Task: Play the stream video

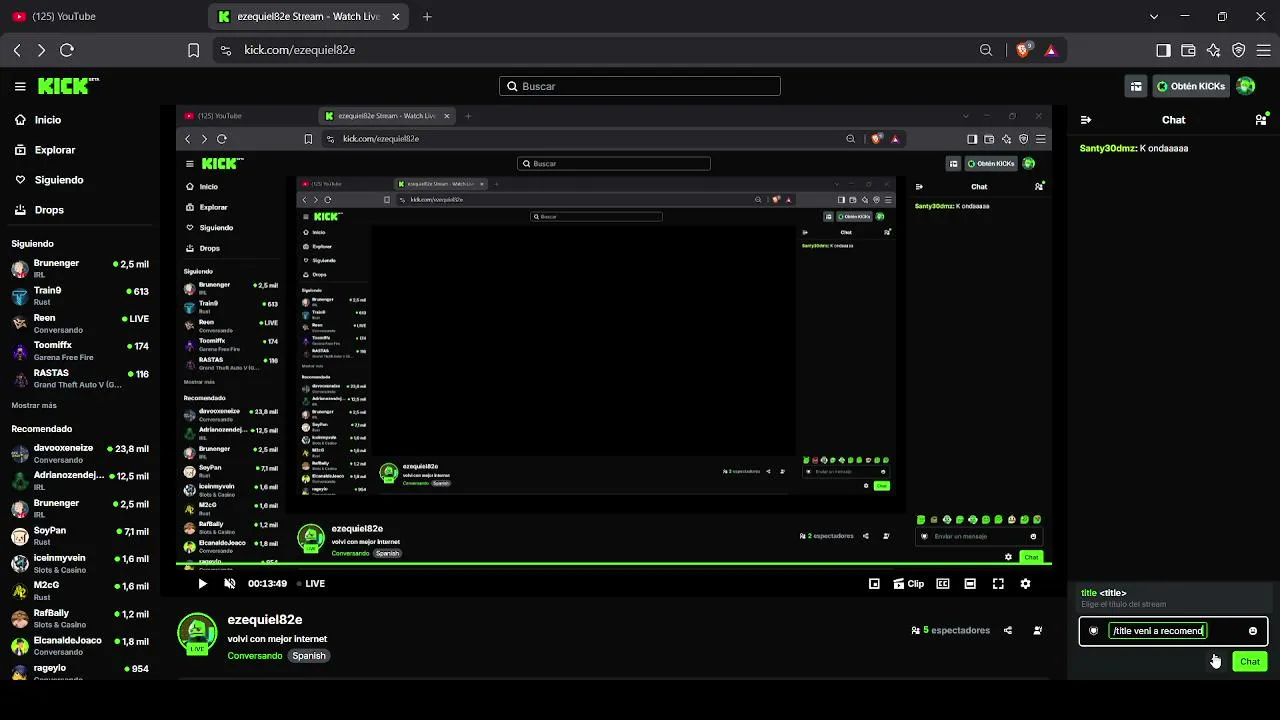Action: click(202, 584)
